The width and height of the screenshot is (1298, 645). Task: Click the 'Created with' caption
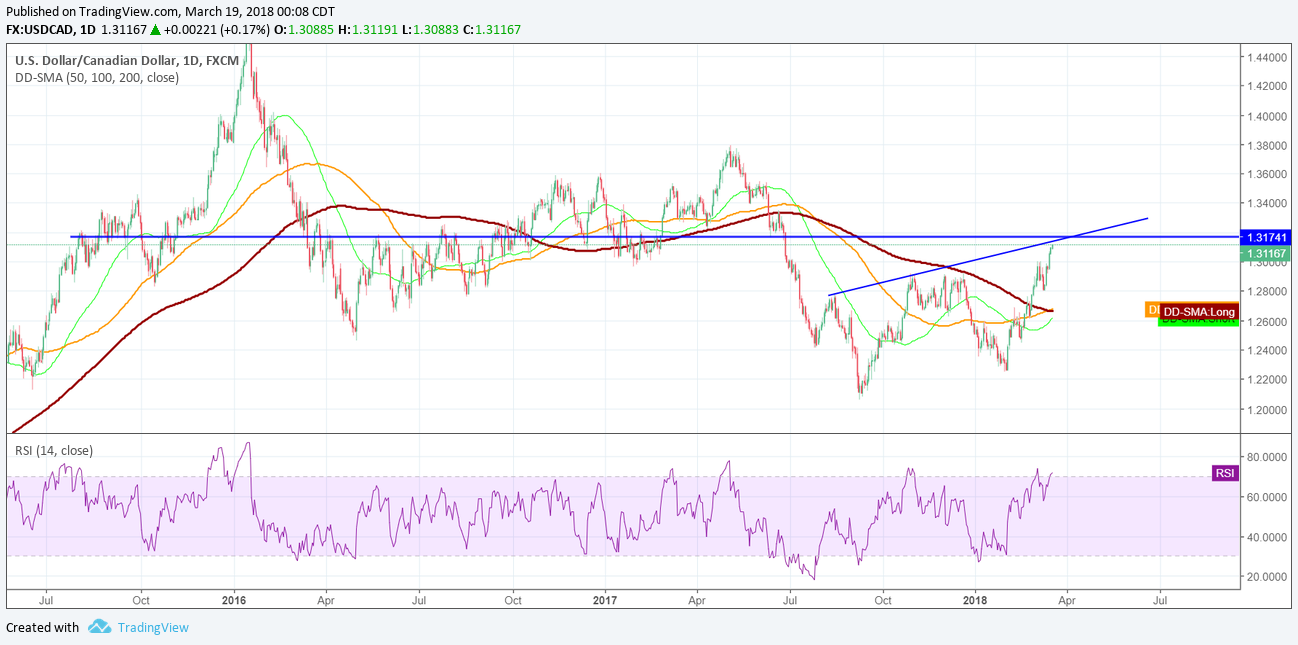[x=42, y=627]
